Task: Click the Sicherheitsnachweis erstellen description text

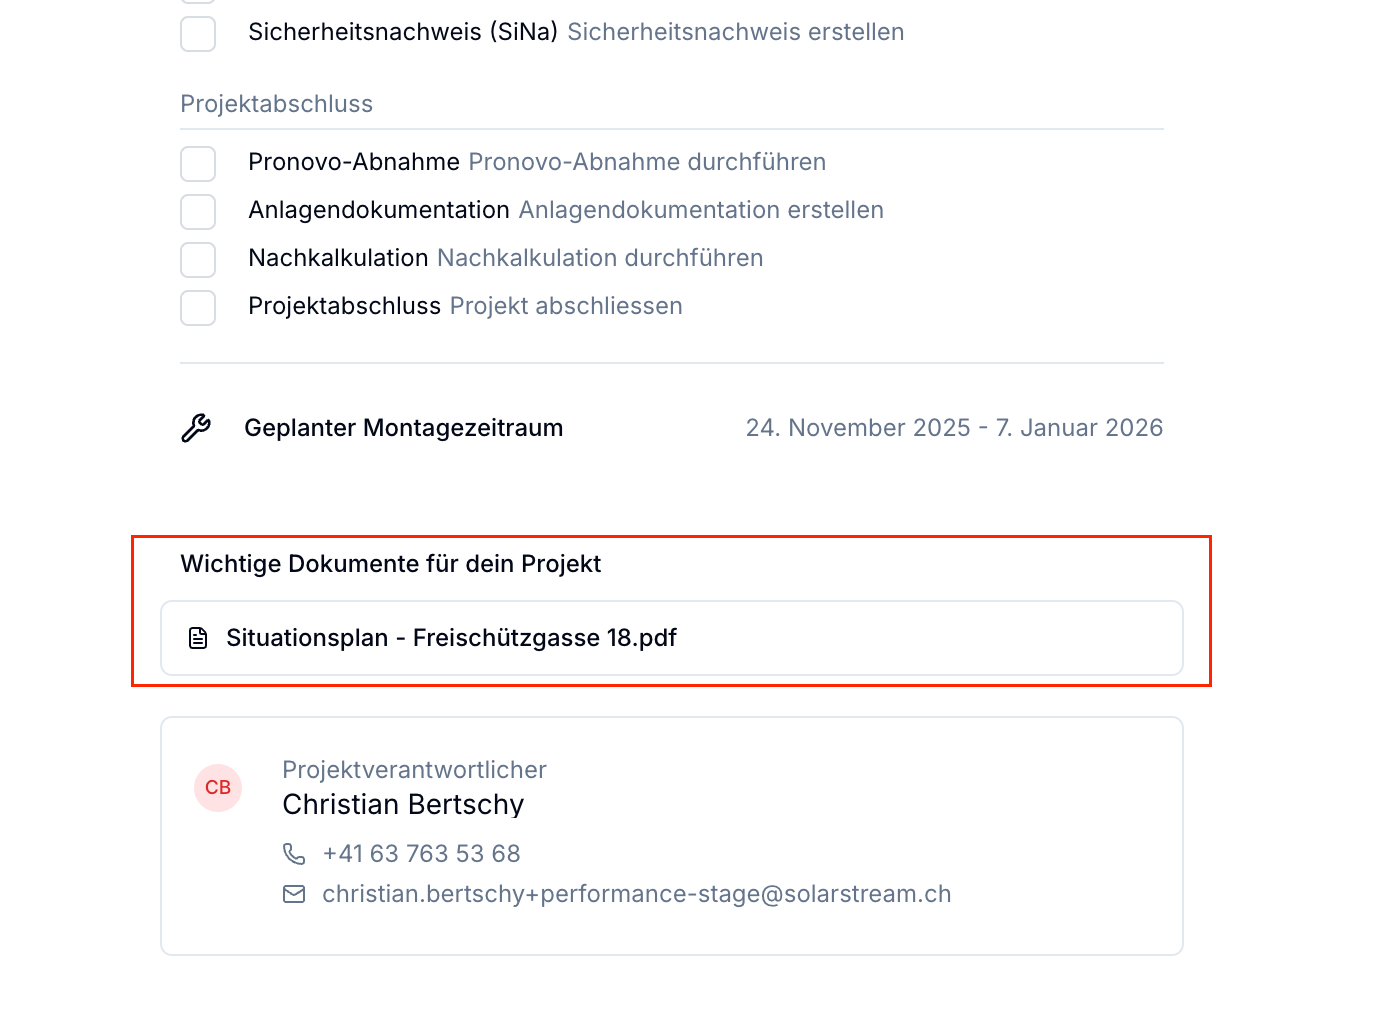Action: tap(736, 32)
